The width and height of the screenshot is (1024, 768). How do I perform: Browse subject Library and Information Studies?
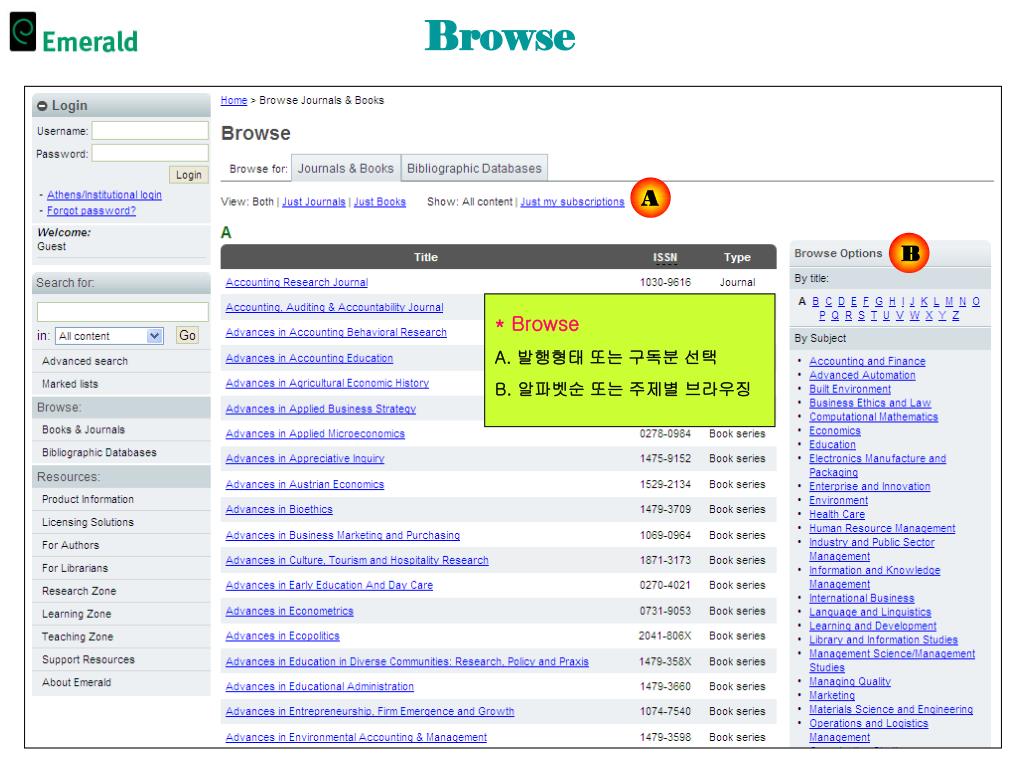click(884, 640)
